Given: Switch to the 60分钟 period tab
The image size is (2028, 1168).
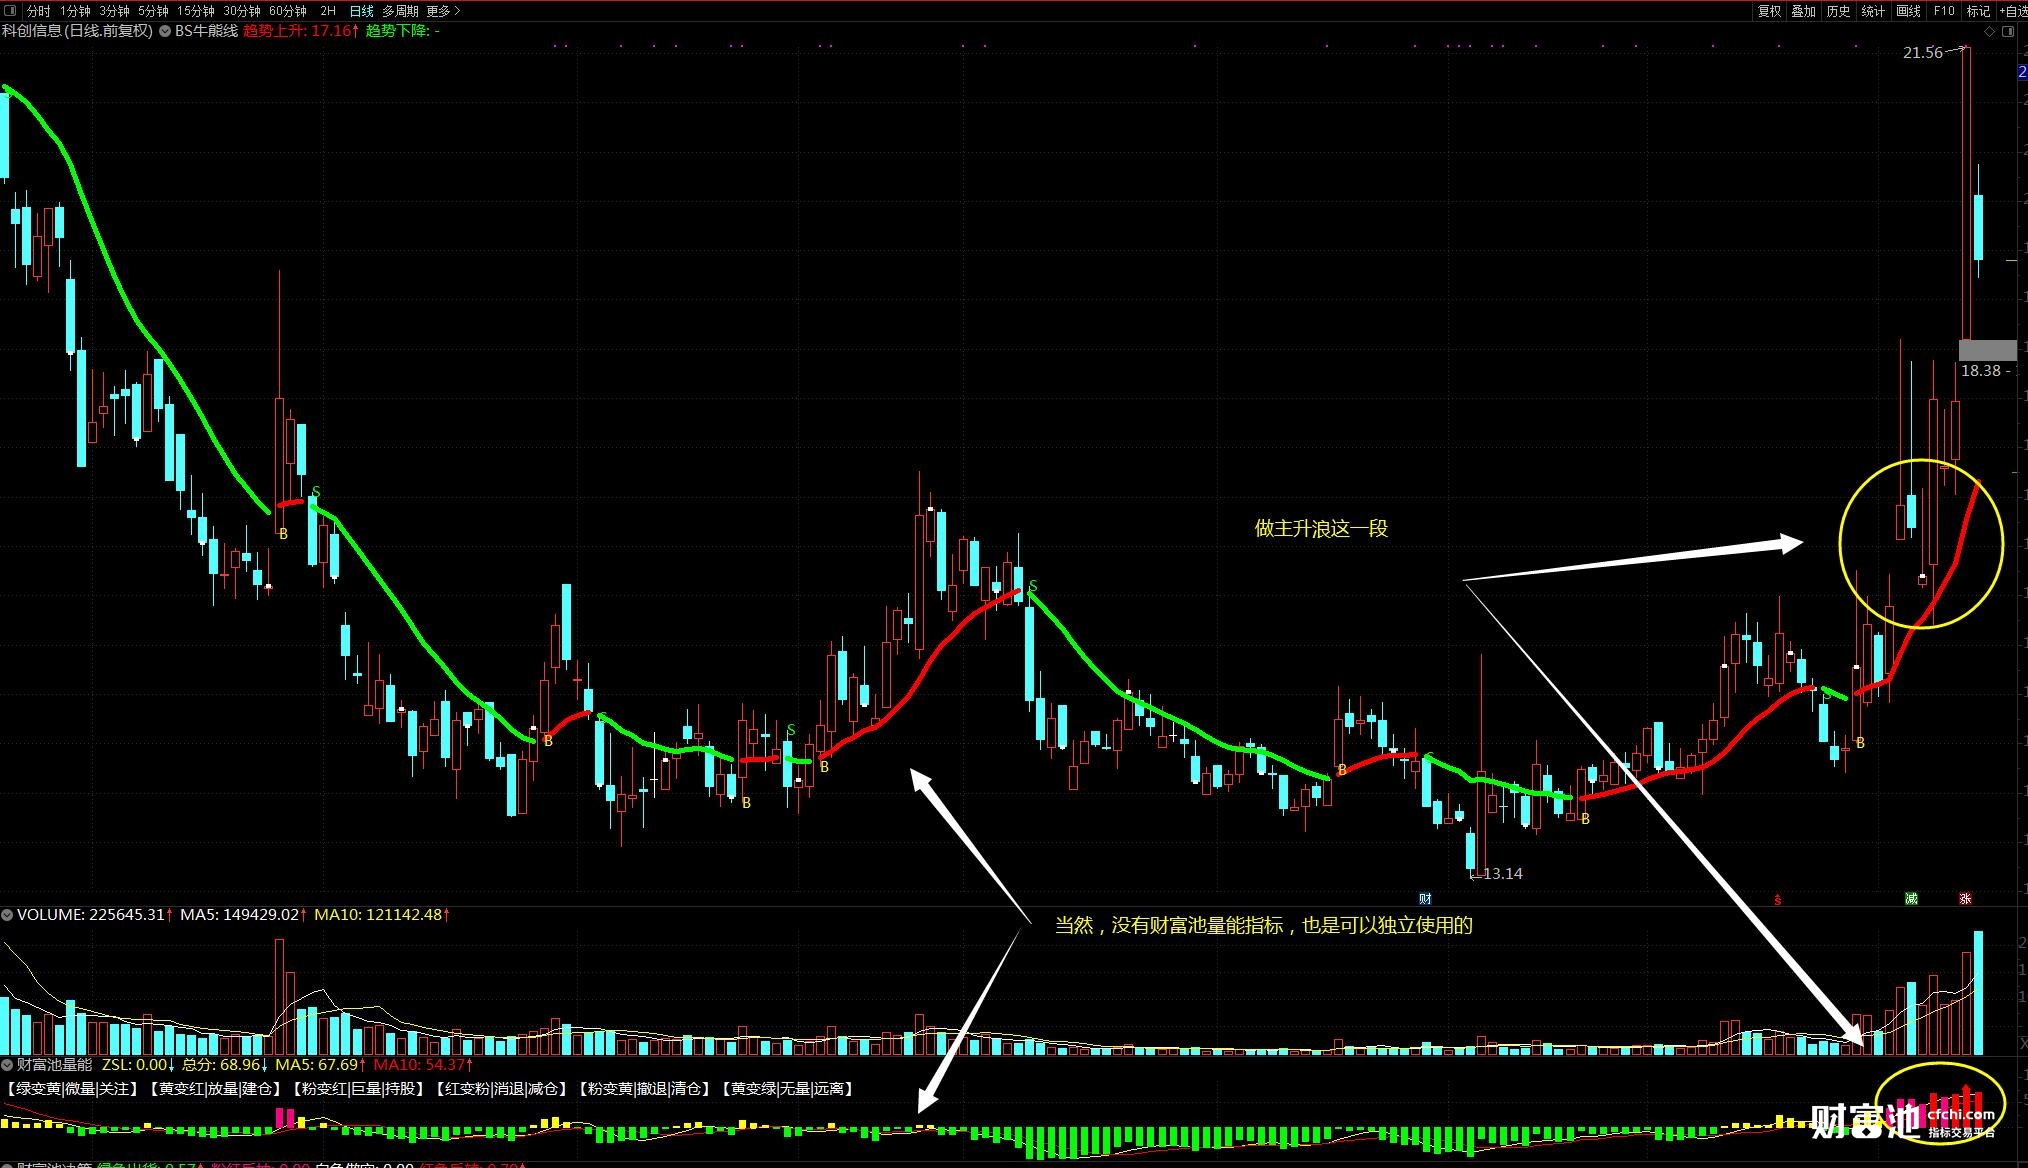Looking at the screenshot, I should click(x=288, y=11).
